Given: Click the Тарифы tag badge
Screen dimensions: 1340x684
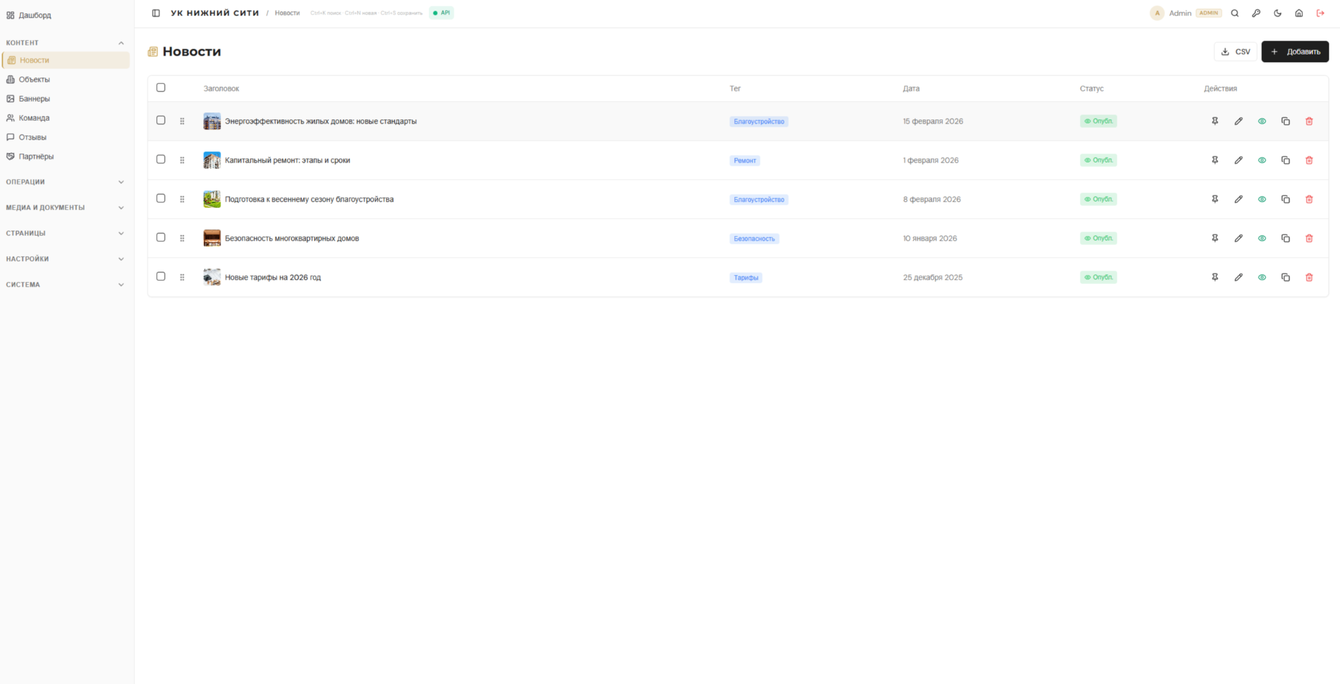Looking at the screenshot, I should (746, 277).
